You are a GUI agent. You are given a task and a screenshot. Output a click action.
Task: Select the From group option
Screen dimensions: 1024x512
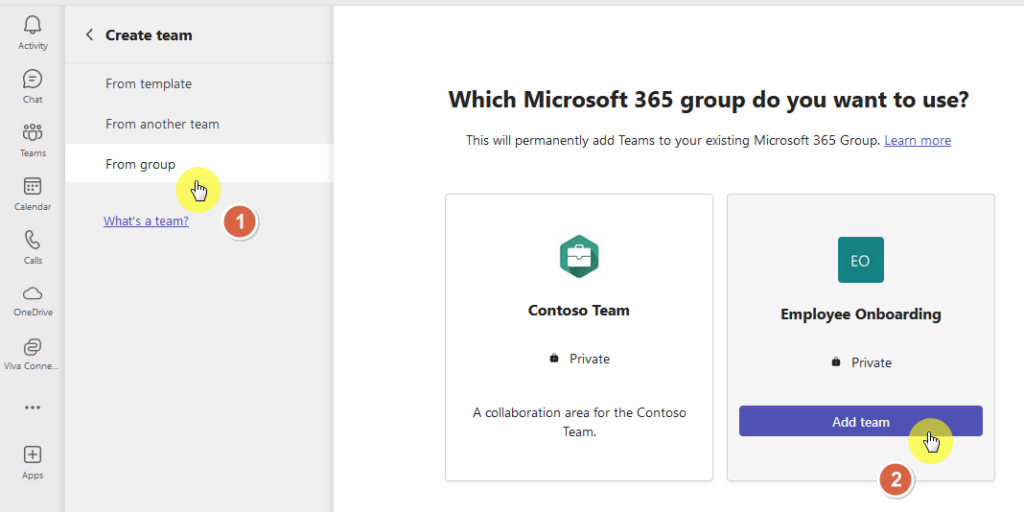click(x=199, y=164)
